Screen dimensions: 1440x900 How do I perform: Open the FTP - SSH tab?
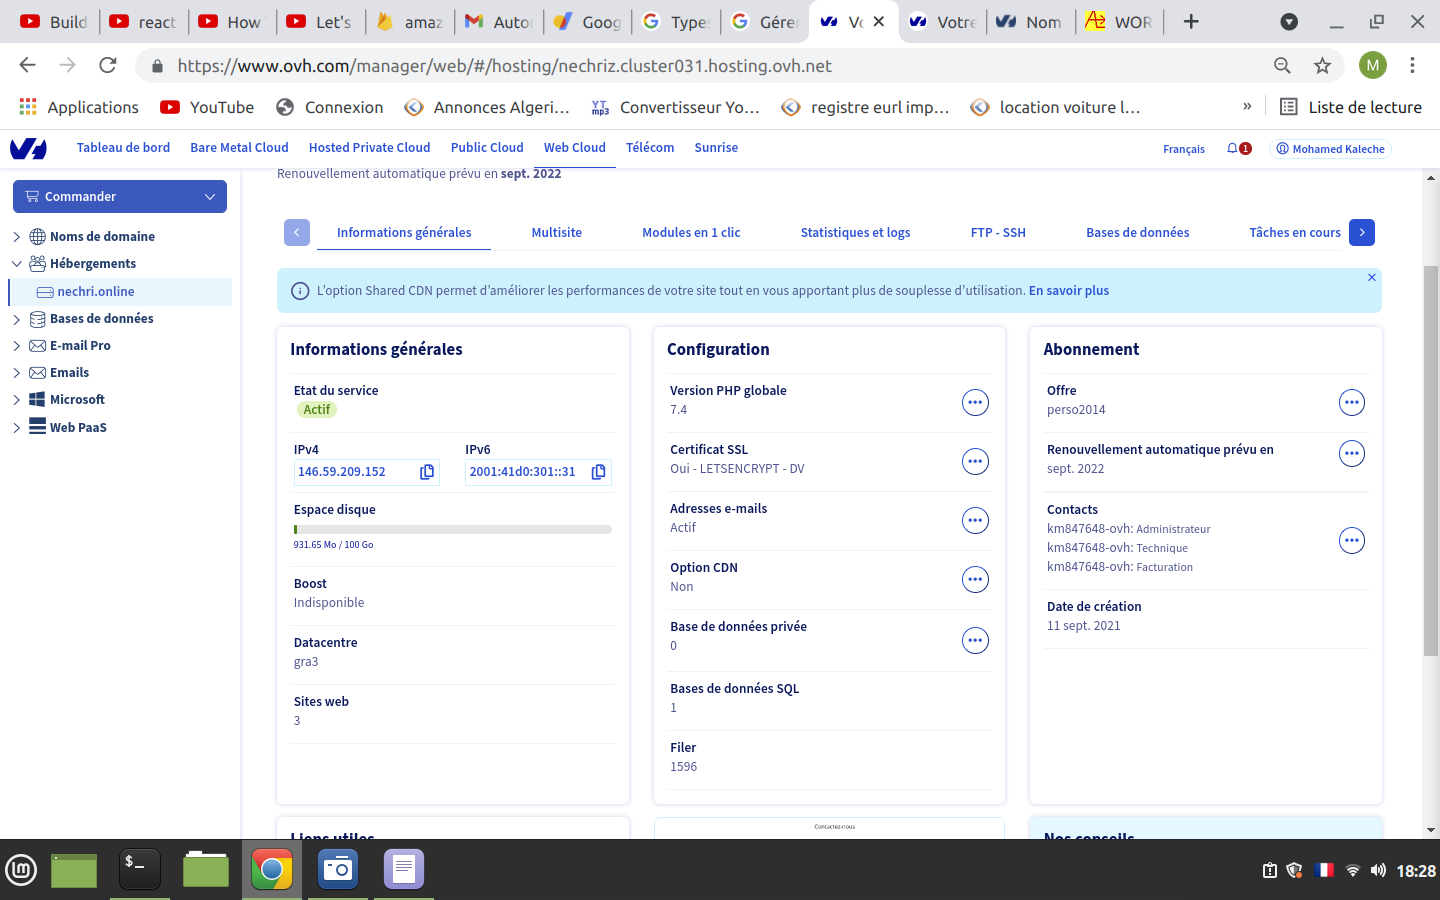pos(998,232)
